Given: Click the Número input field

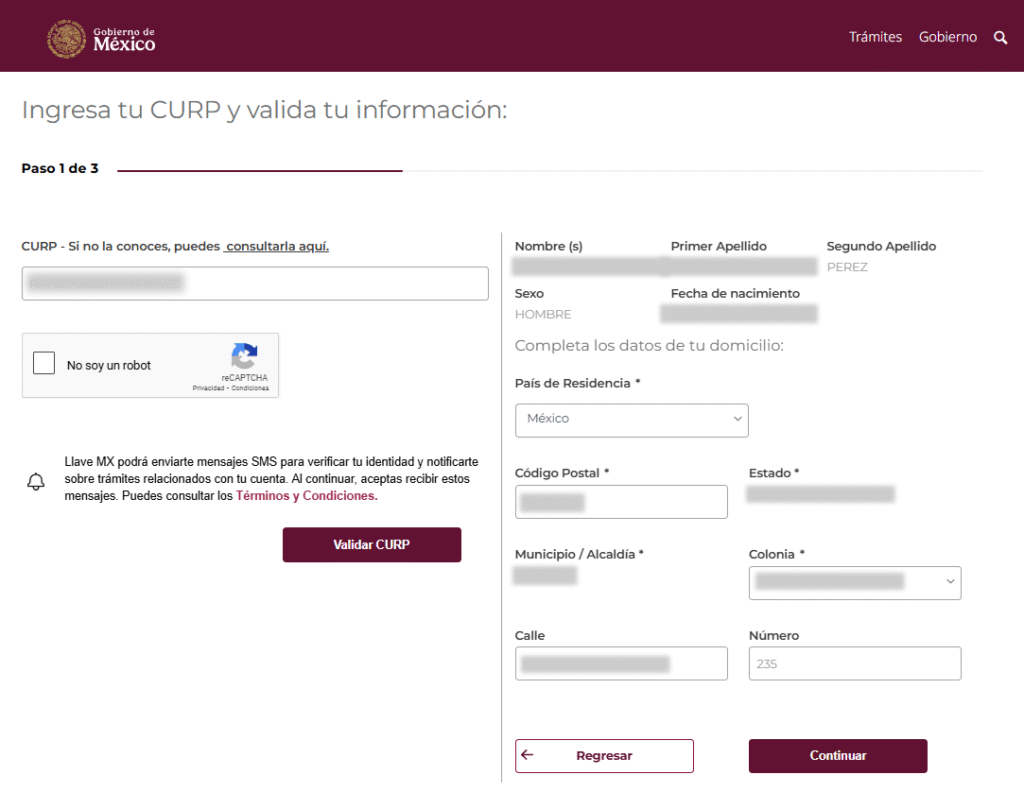Looking at the screenshot, I should [854, 664].
